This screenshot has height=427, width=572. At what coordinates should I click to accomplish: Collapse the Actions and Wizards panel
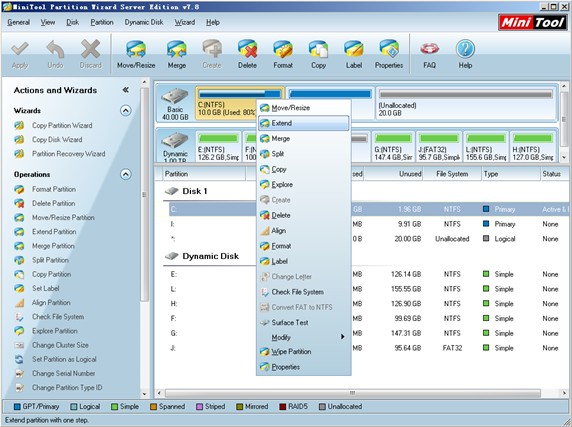[x=125, y=90]
